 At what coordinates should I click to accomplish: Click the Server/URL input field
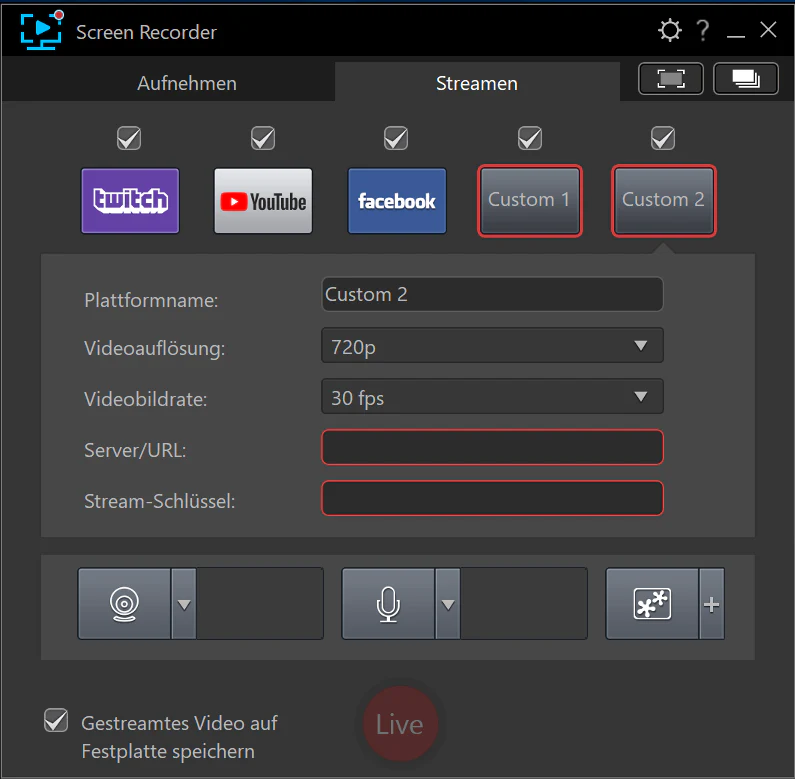pos(492,447)
